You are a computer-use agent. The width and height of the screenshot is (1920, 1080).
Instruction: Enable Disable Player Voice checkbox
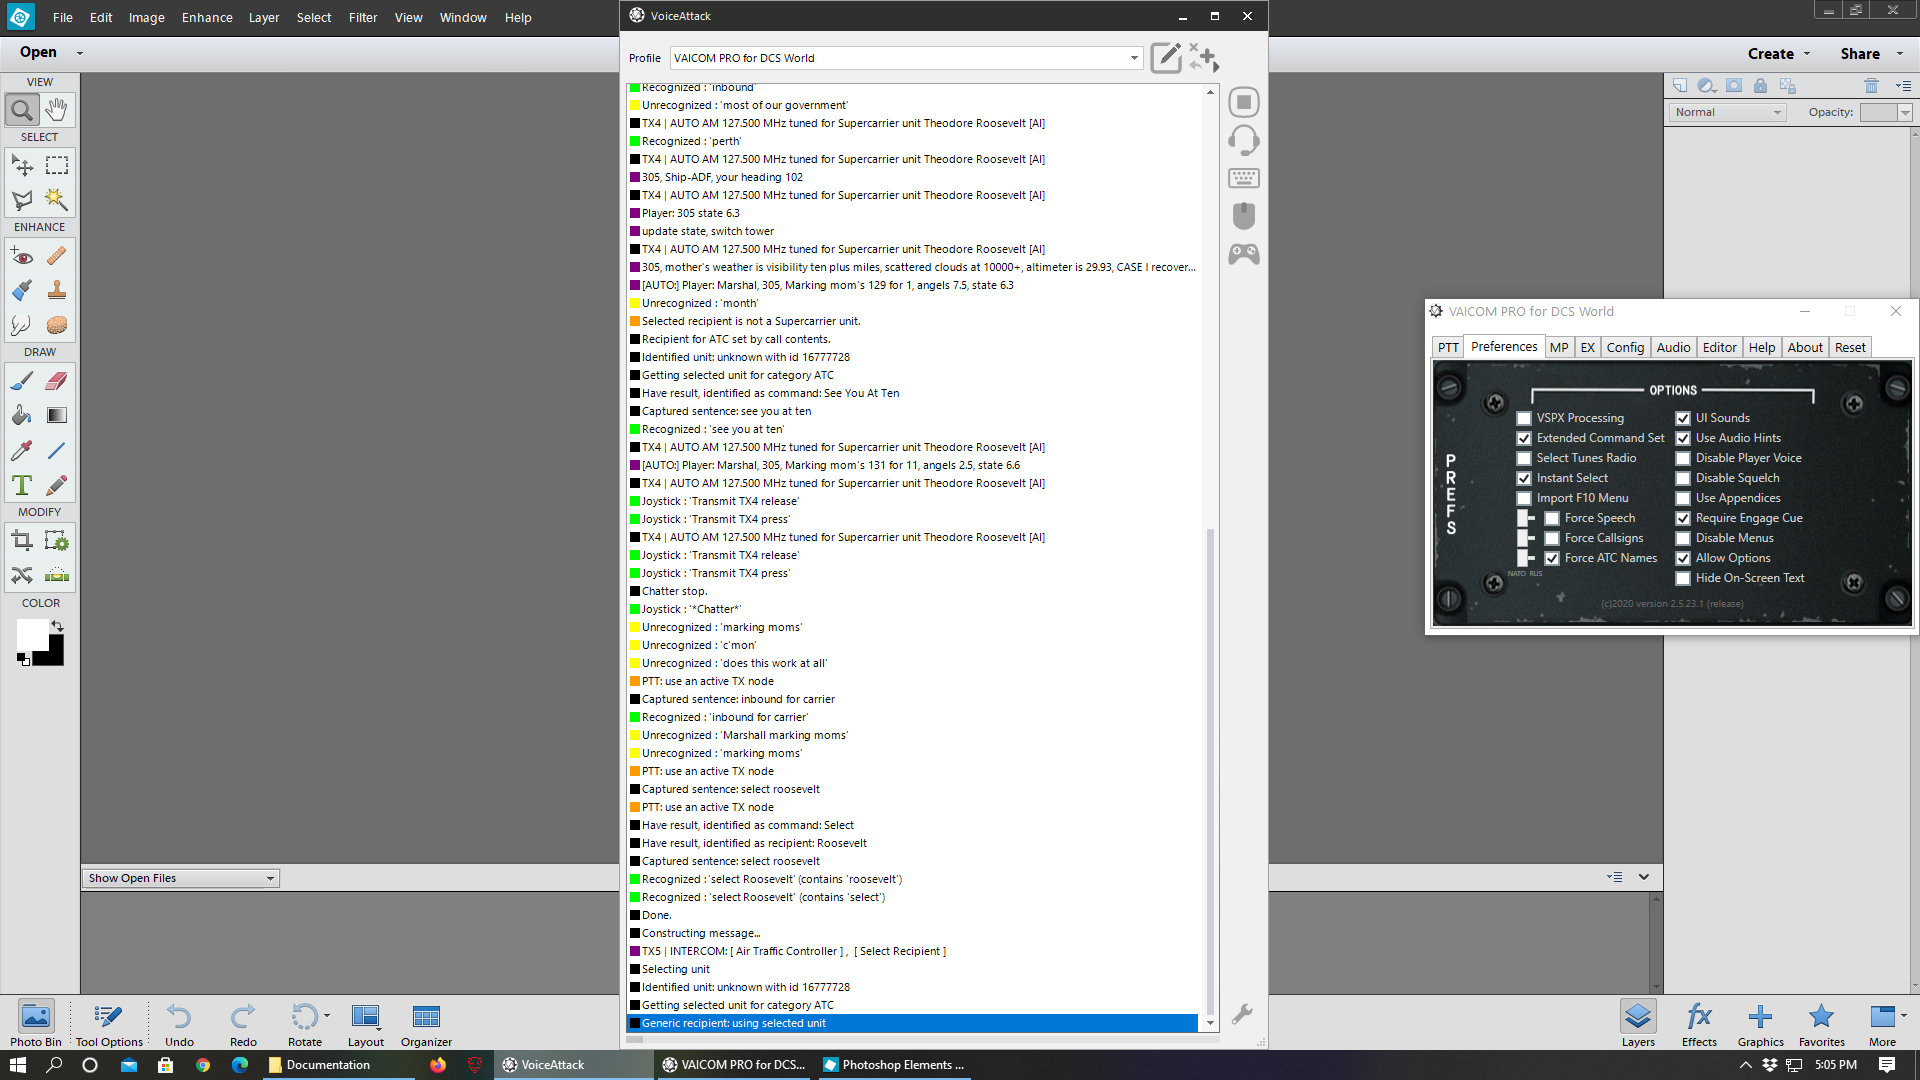[1683, 458]
